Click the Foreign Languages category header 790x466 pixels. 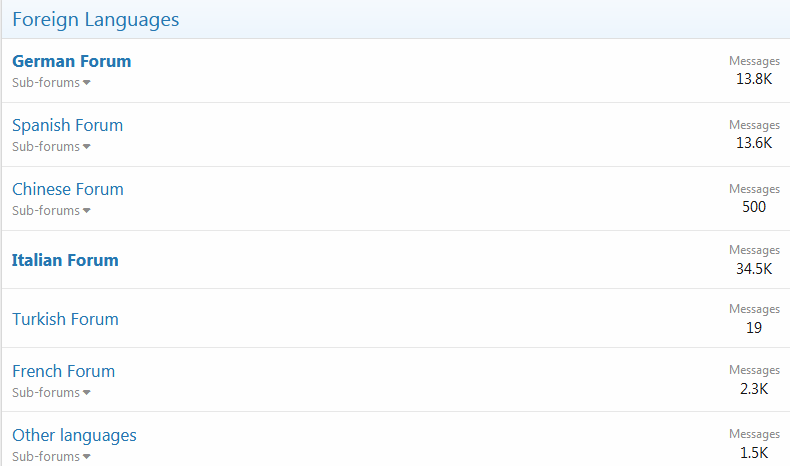pos(95,19)
